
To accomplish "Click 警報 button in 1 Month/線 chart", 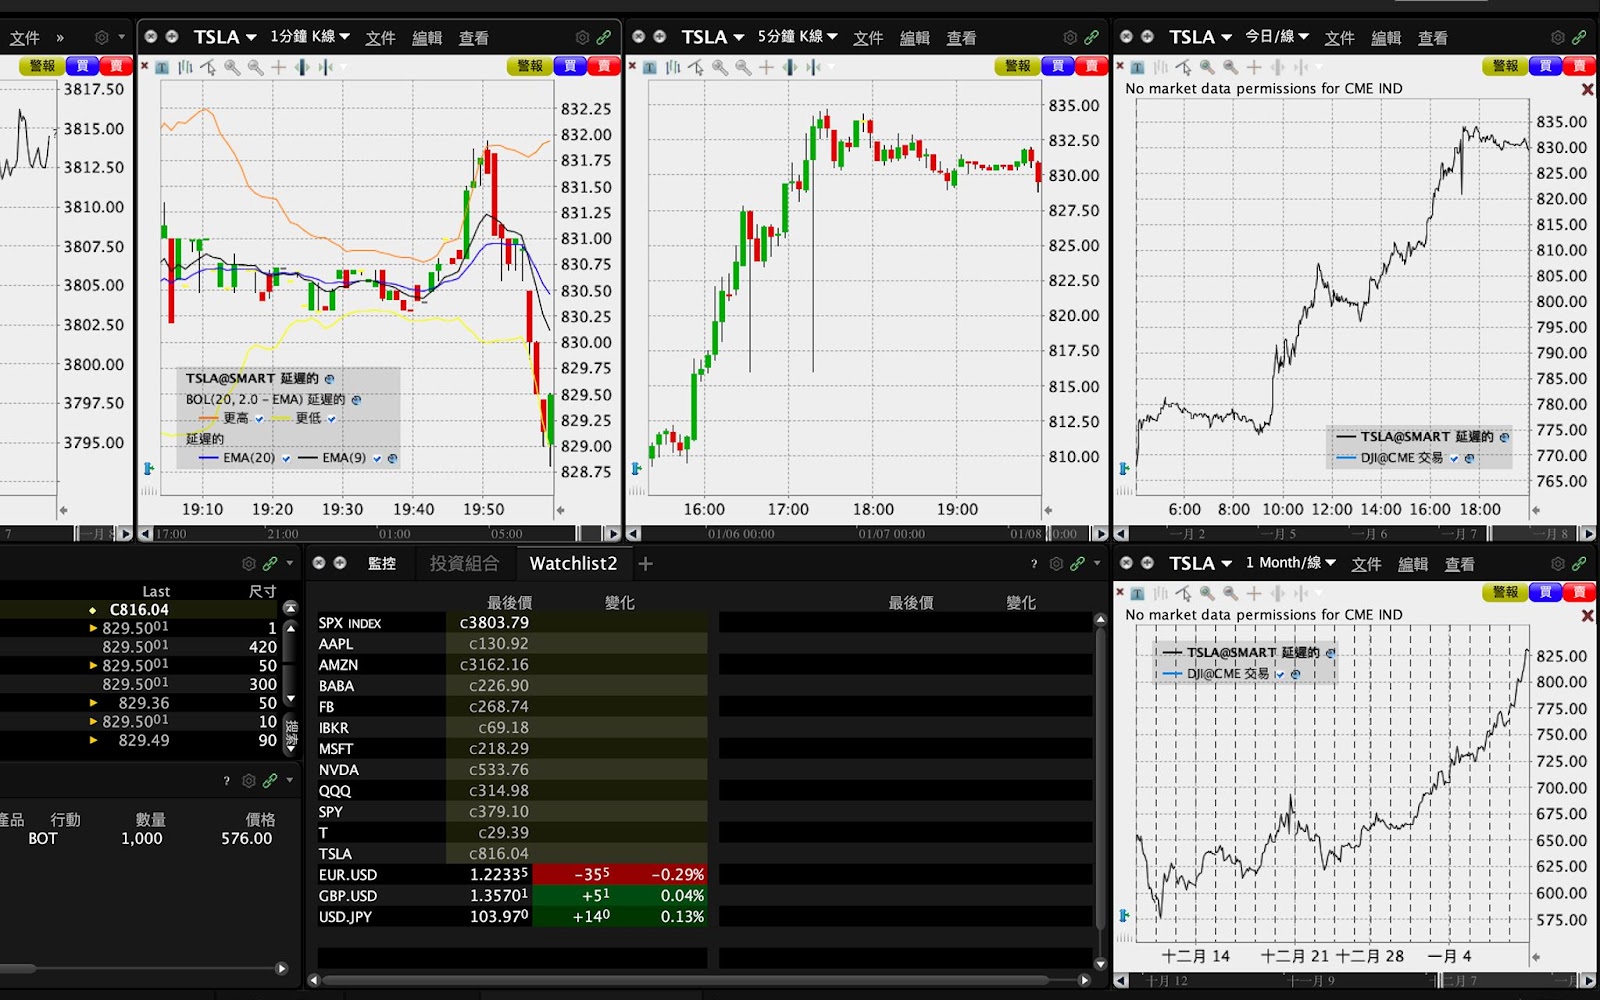I will pos(1505,592).
